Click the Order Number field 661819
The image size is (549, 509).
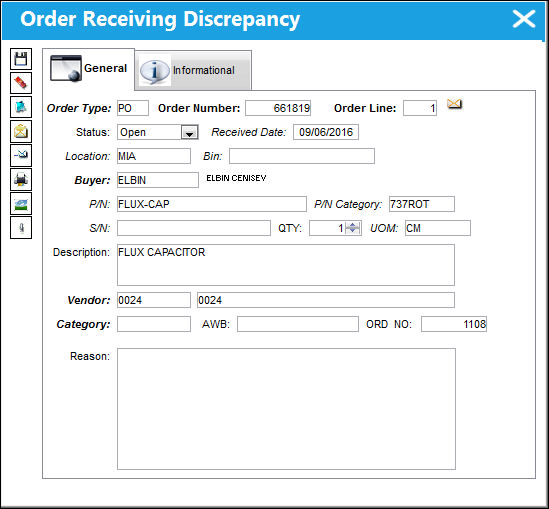coord(278,108)
